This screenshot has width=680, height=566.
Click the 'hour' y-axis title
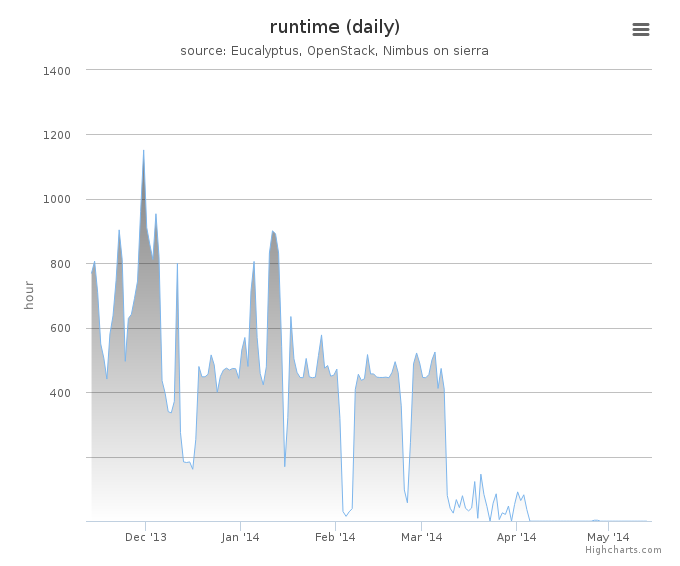click(x=29, y=295)
